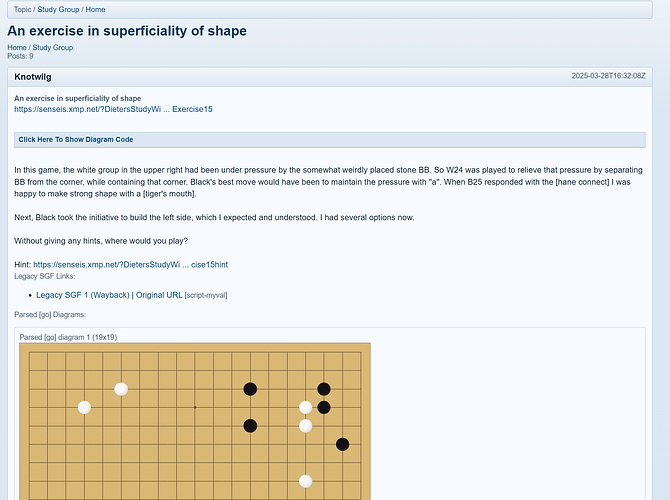Open the "Home" link below the thread title
The image size is (670, 500).
click(17, 47)
